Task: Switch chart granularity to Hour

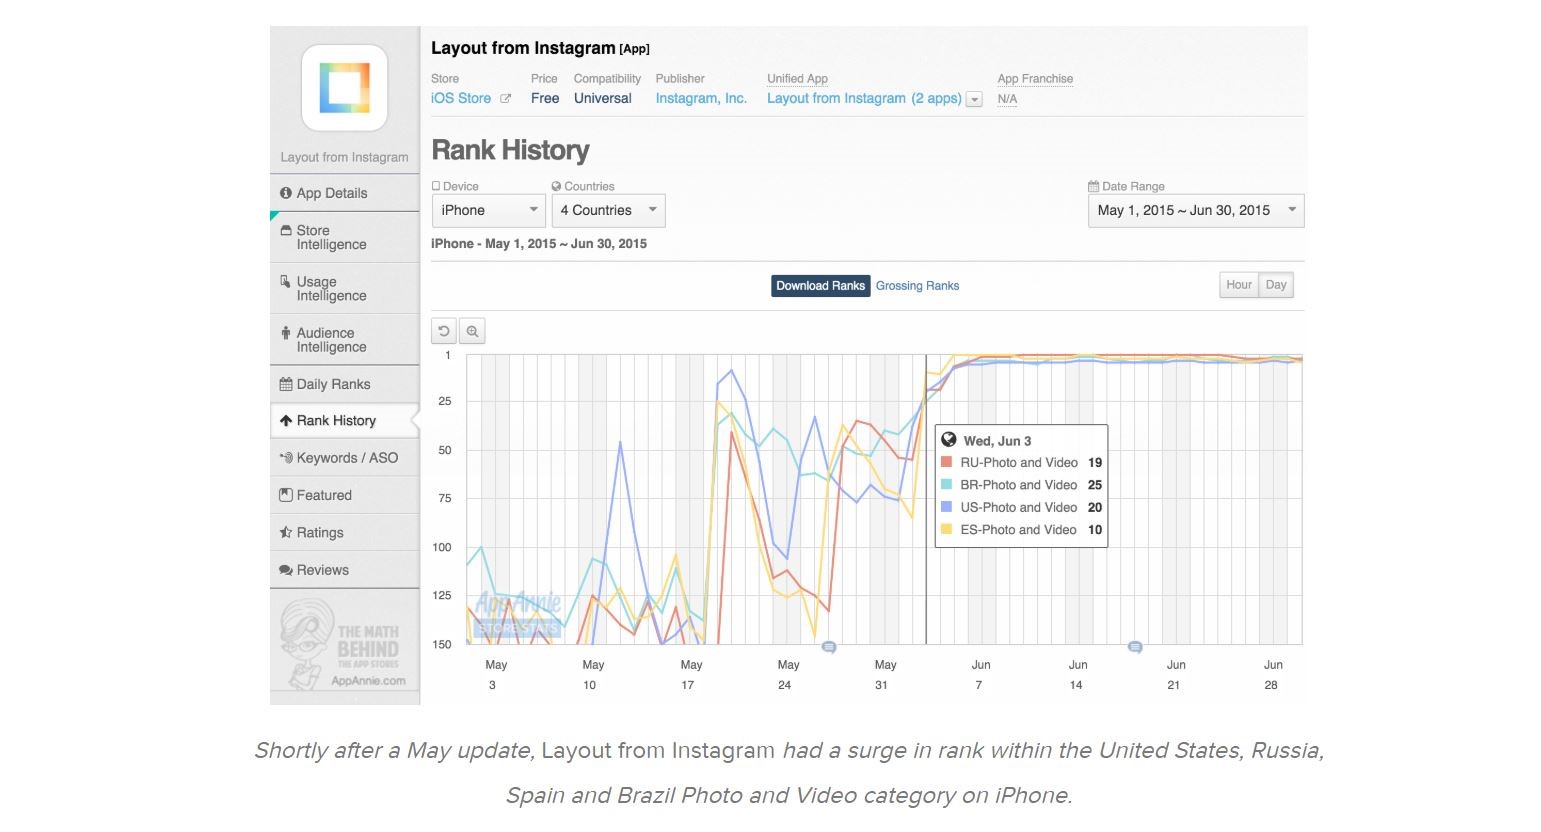Action: pyautogui.click(x=1239, y=285)
